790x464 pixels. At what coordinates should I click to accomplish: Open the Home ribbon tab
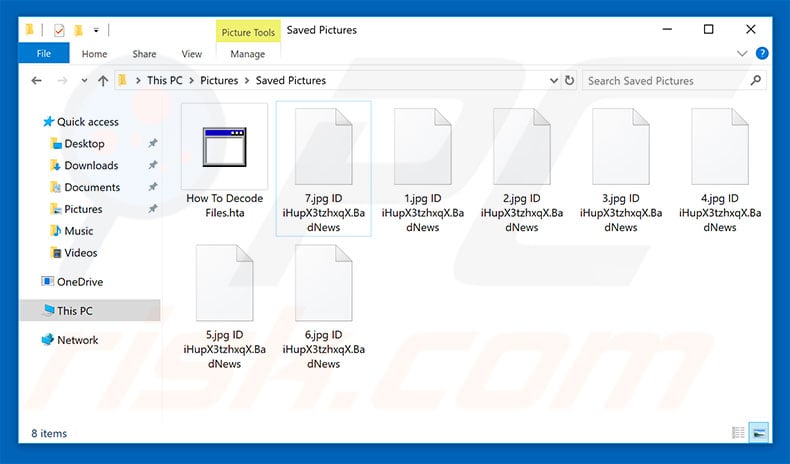[x=94, y=54]
